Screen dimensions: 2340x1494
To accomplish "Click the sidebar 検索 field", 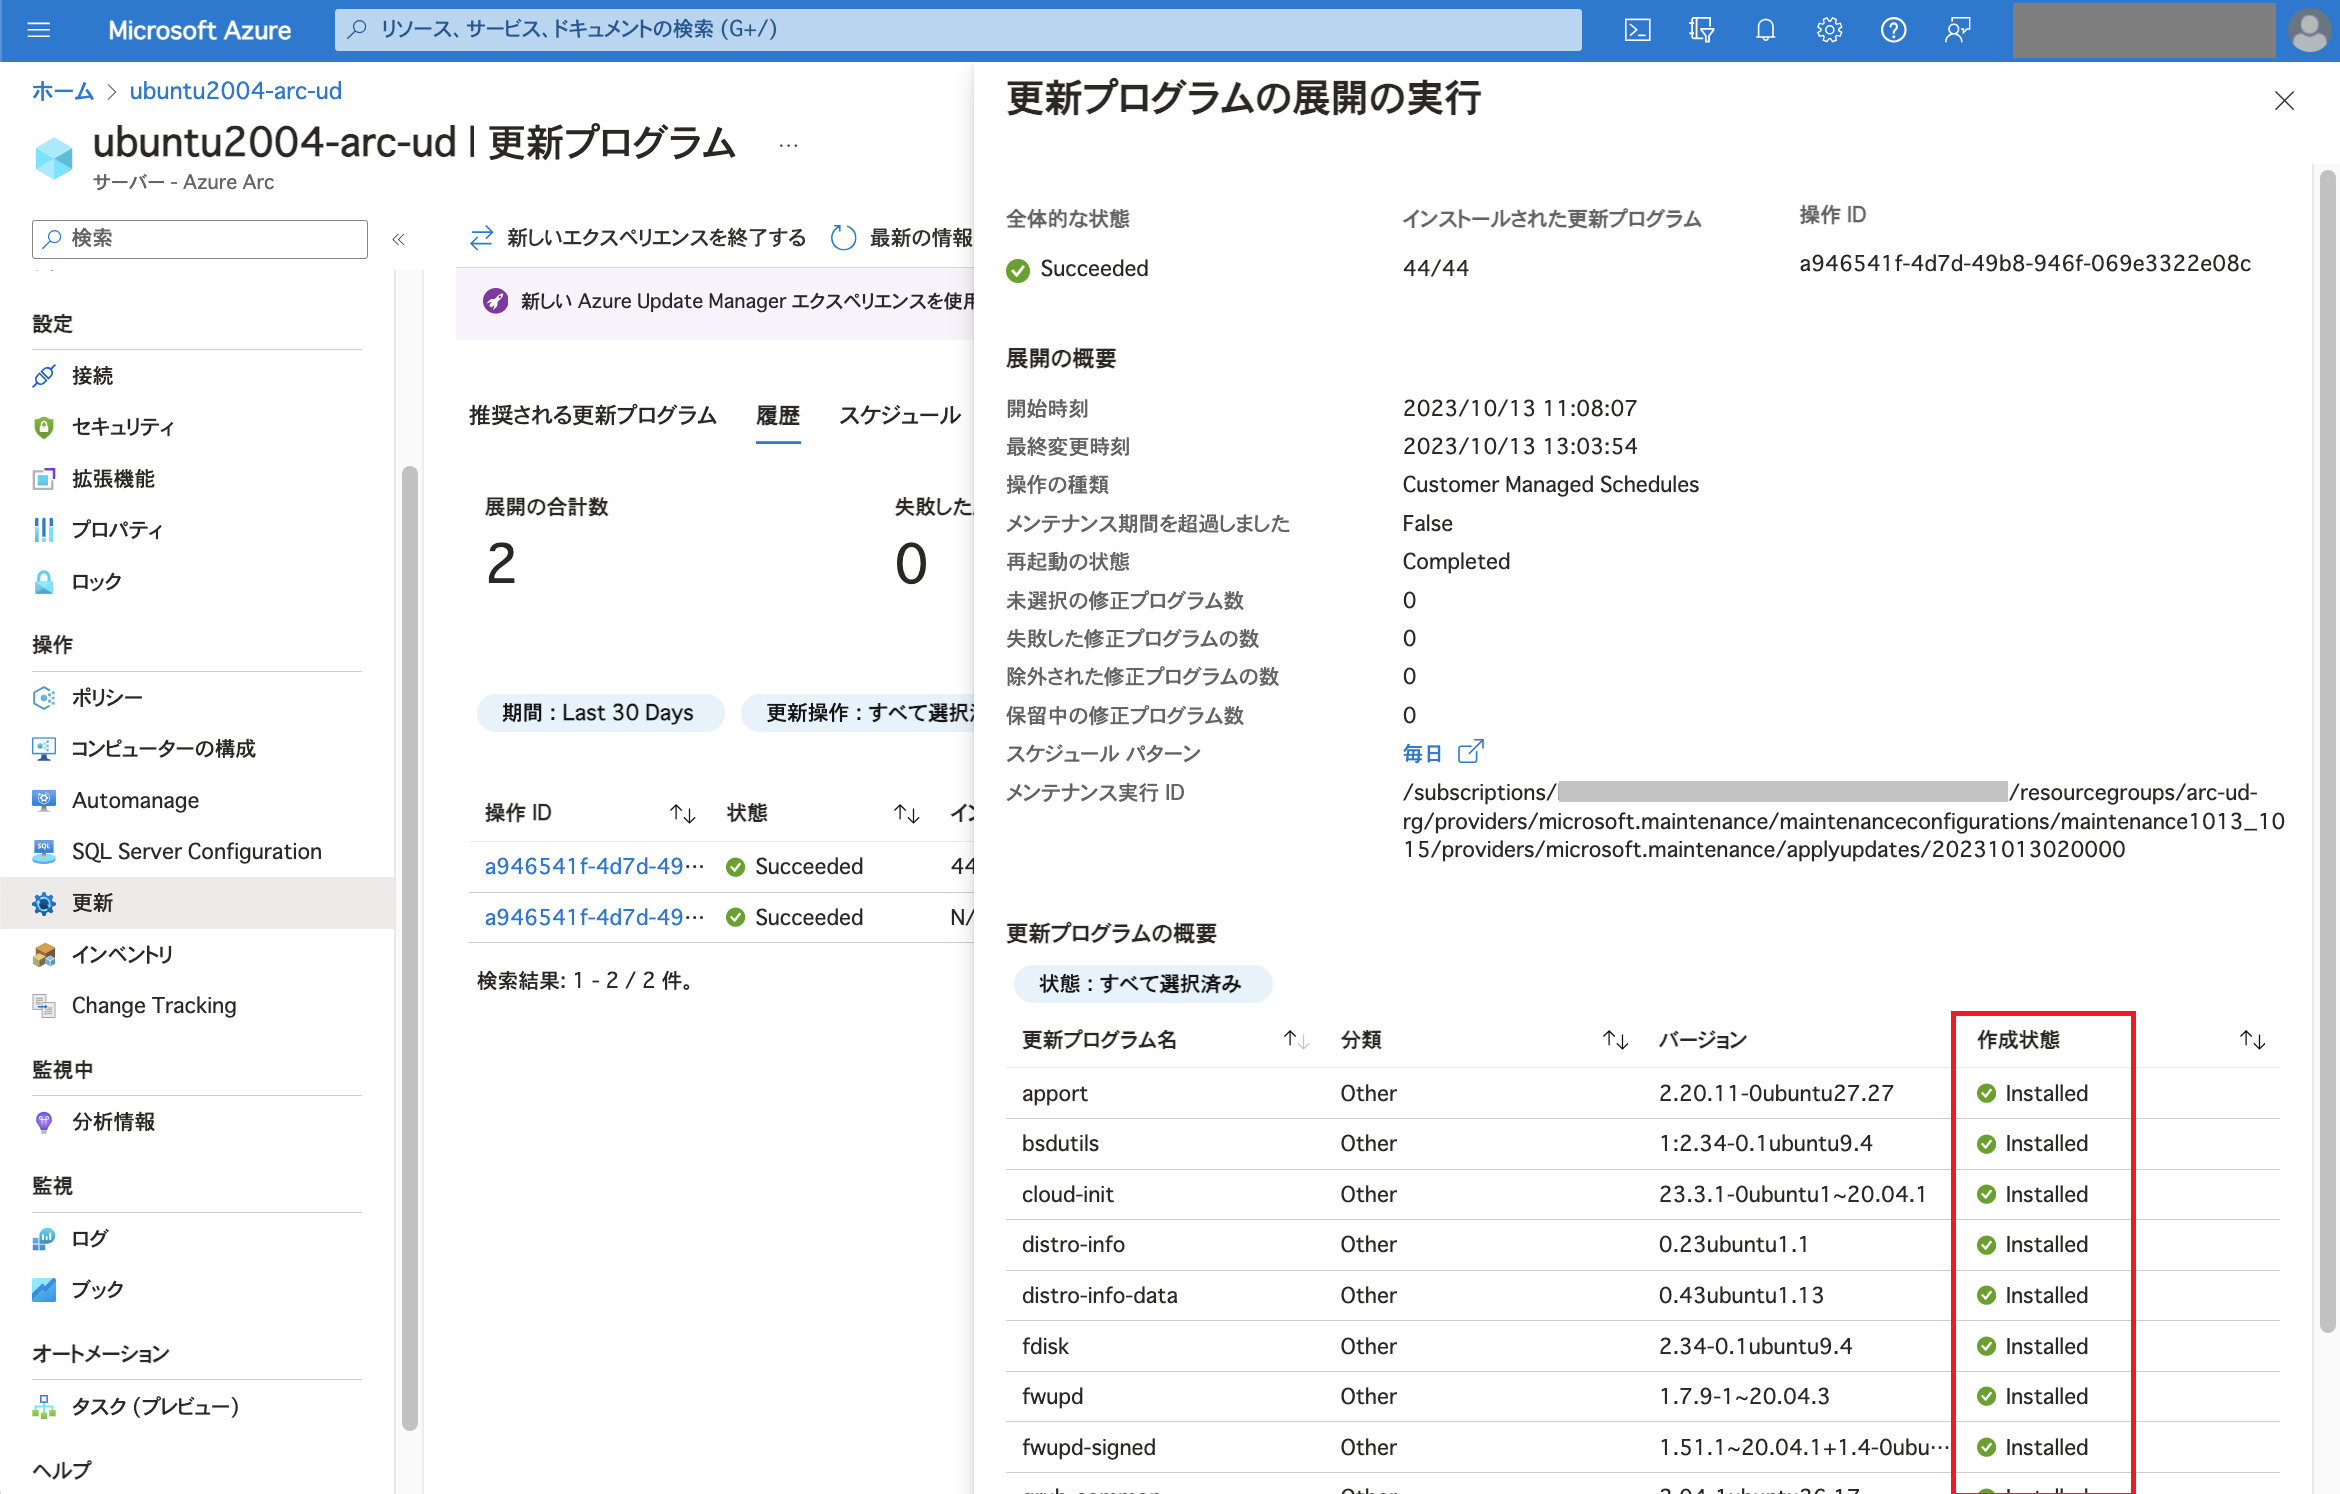I will (x=200, y=239).
